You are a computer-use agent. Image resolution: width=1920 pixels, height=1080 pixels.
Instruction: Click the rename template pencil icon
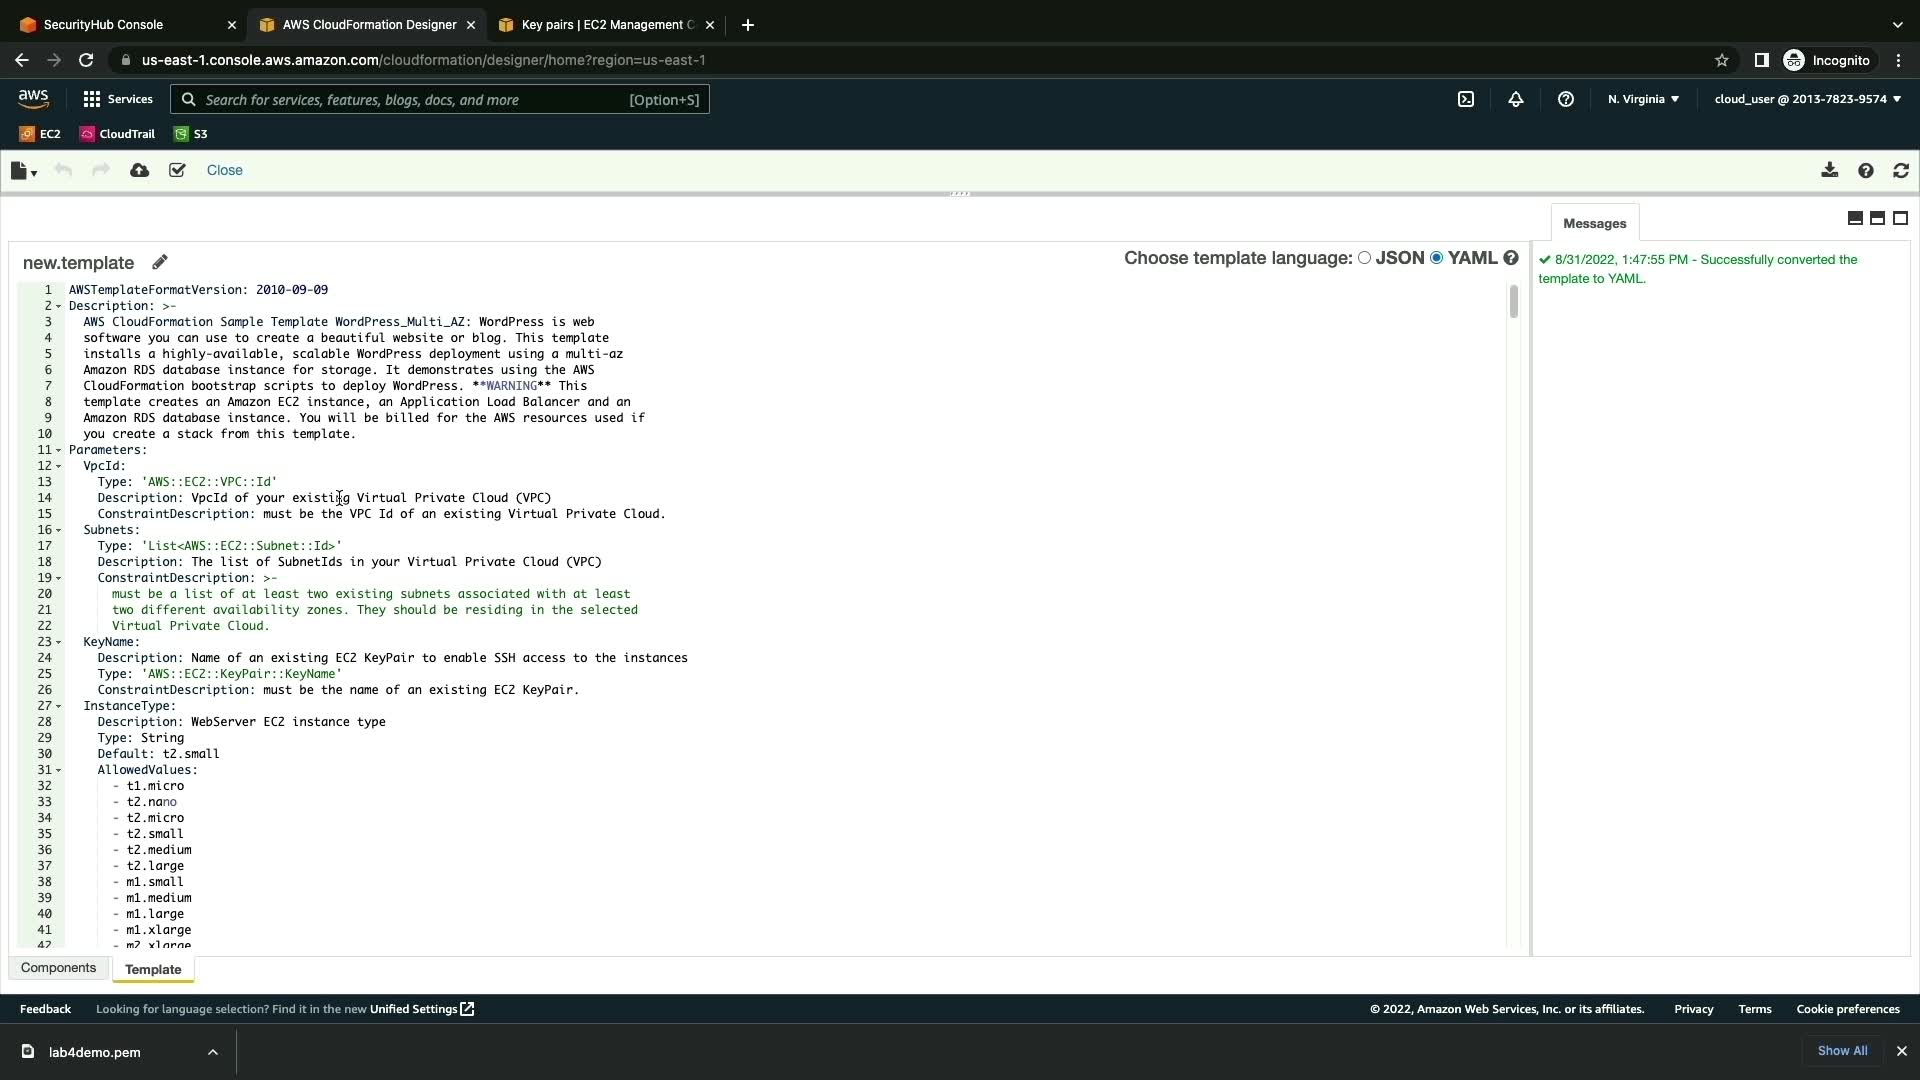click(160, 262)
